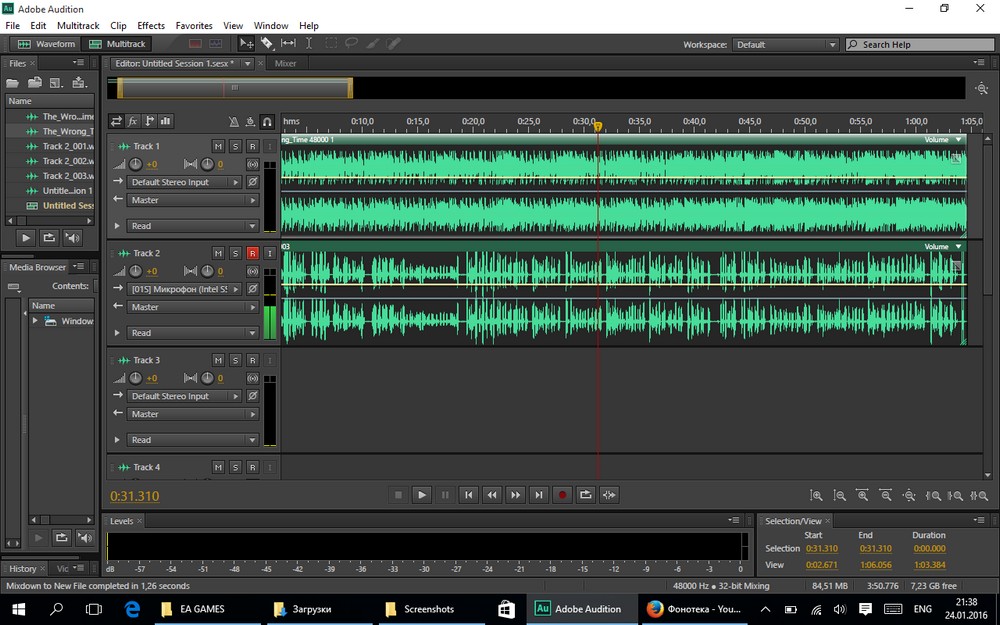This screenshot has height=625, width=1000.
Task: Solo Track 2
Action: (x=235, y=253)
